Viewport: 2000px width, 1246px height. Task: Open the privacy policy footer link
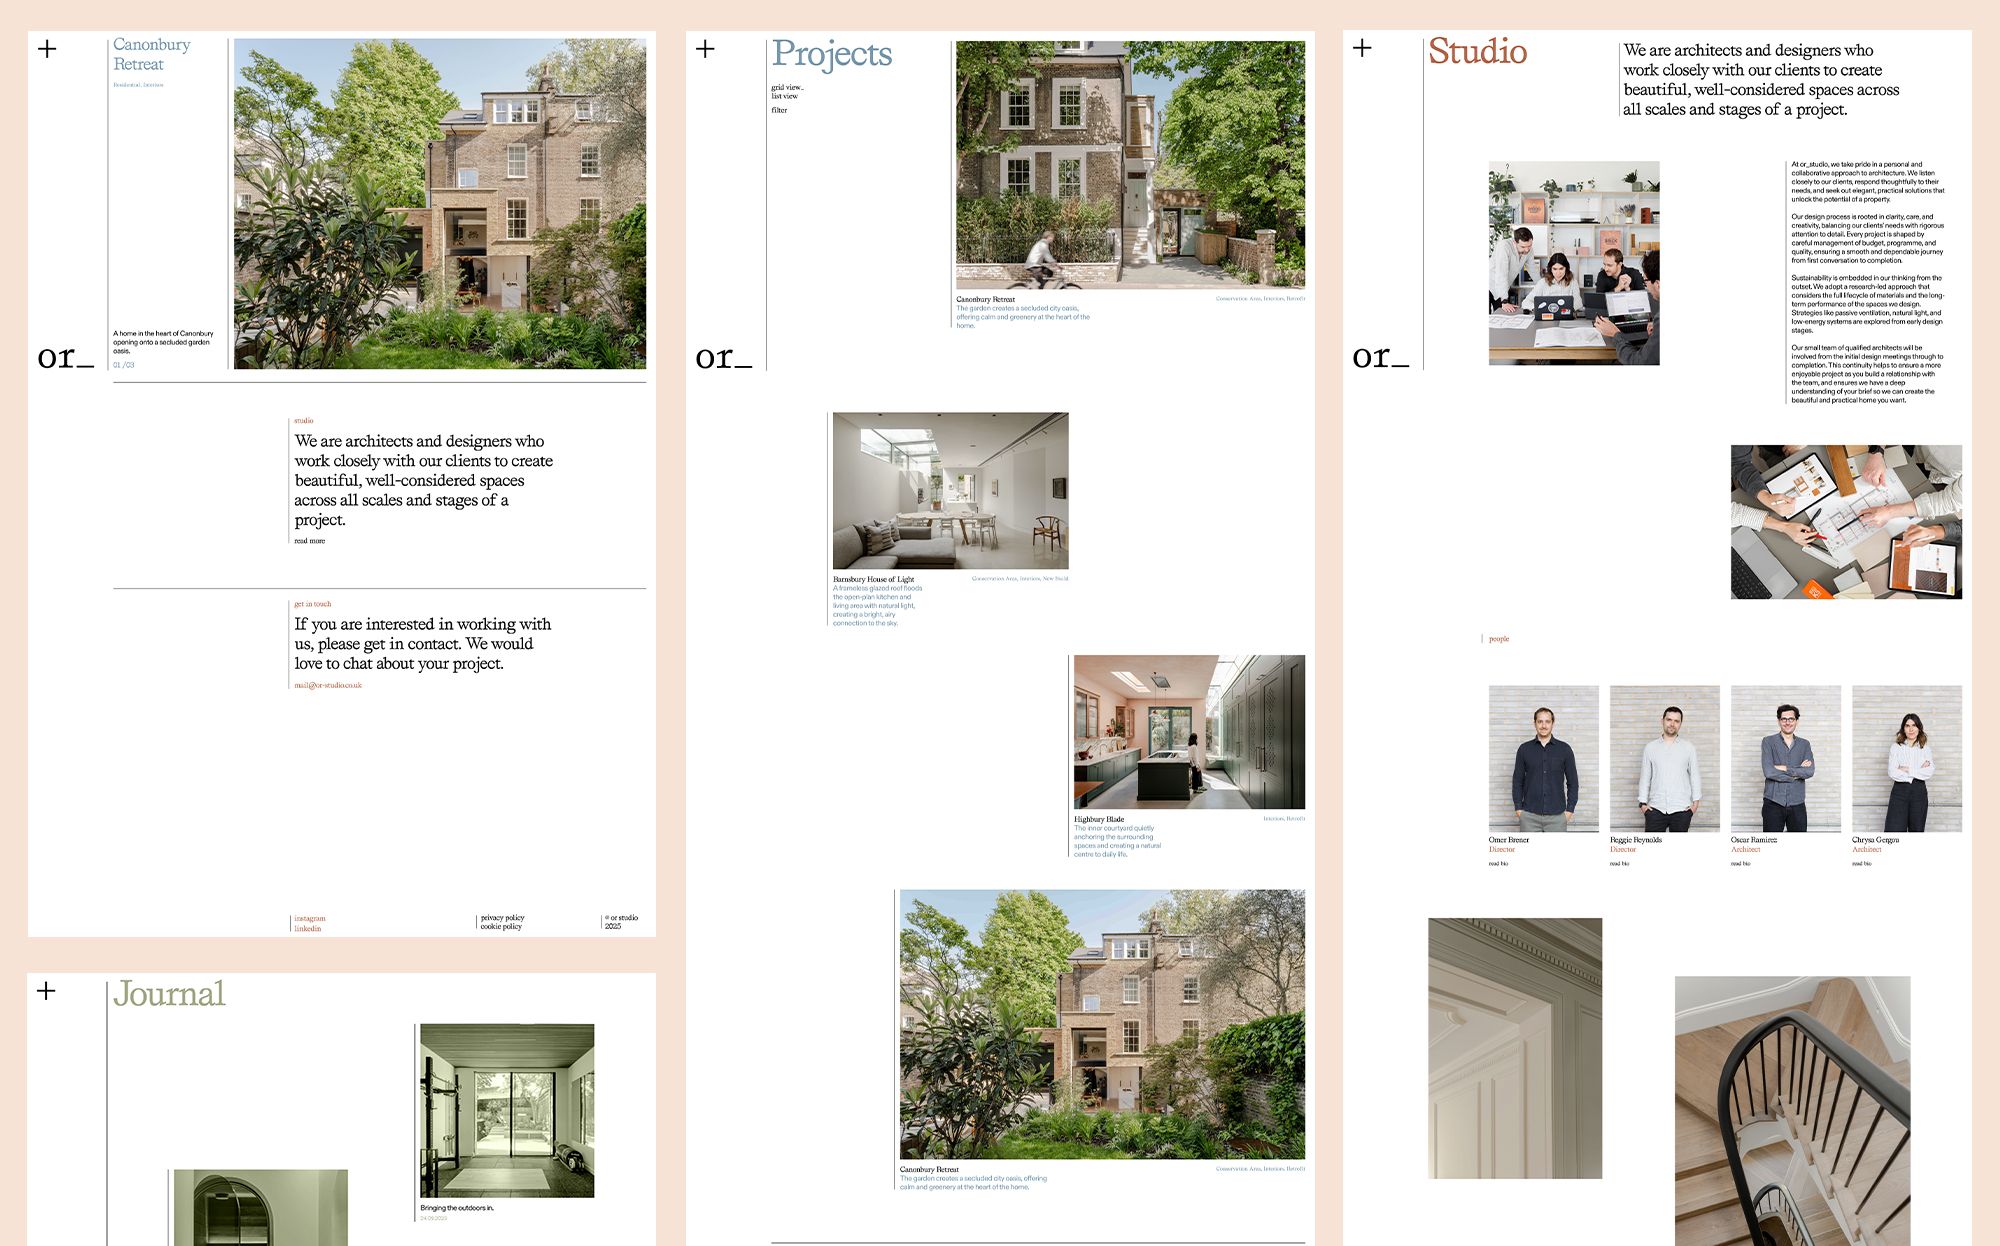click(x=502, y=917)
